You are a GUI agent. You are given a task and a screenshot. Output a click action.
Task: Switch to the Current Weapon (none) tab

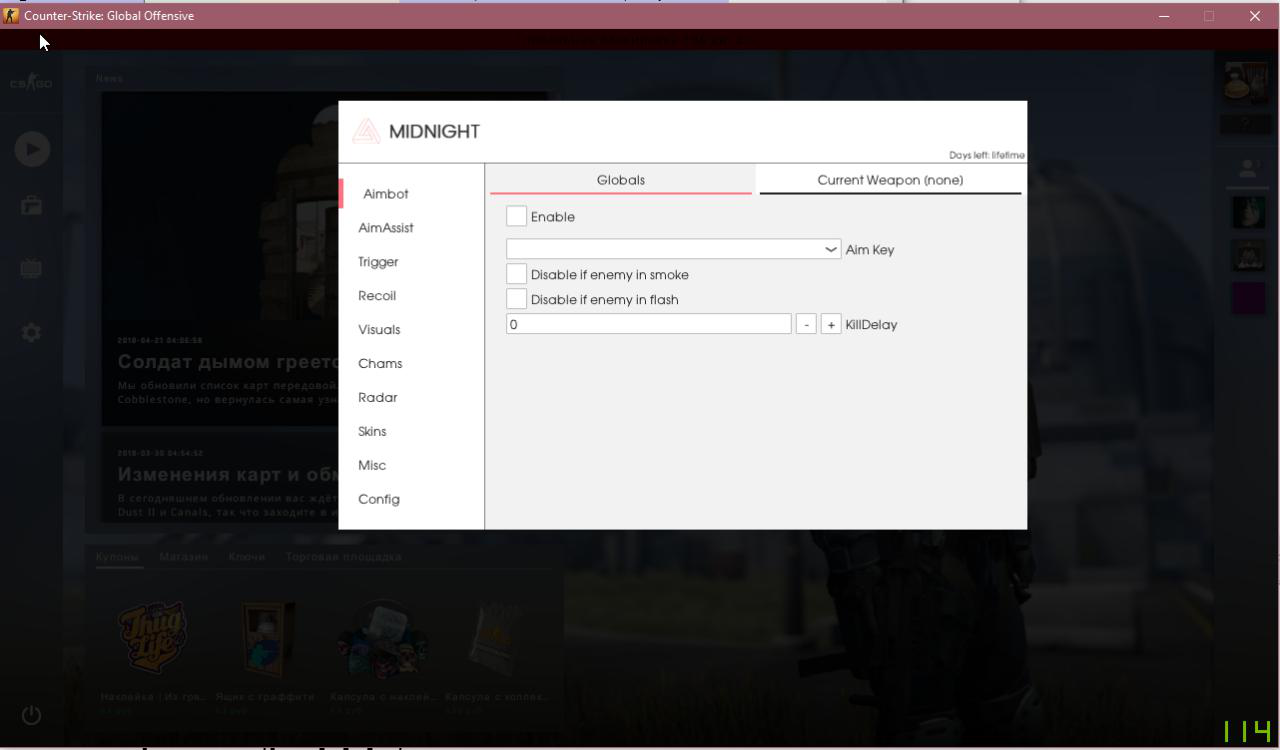coord(890,180)
